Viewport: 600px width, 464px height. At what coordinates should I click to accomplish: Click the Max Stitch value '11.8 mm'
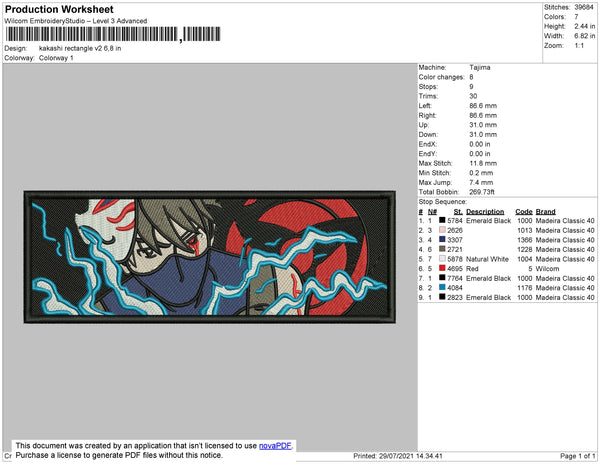[483, 163]
